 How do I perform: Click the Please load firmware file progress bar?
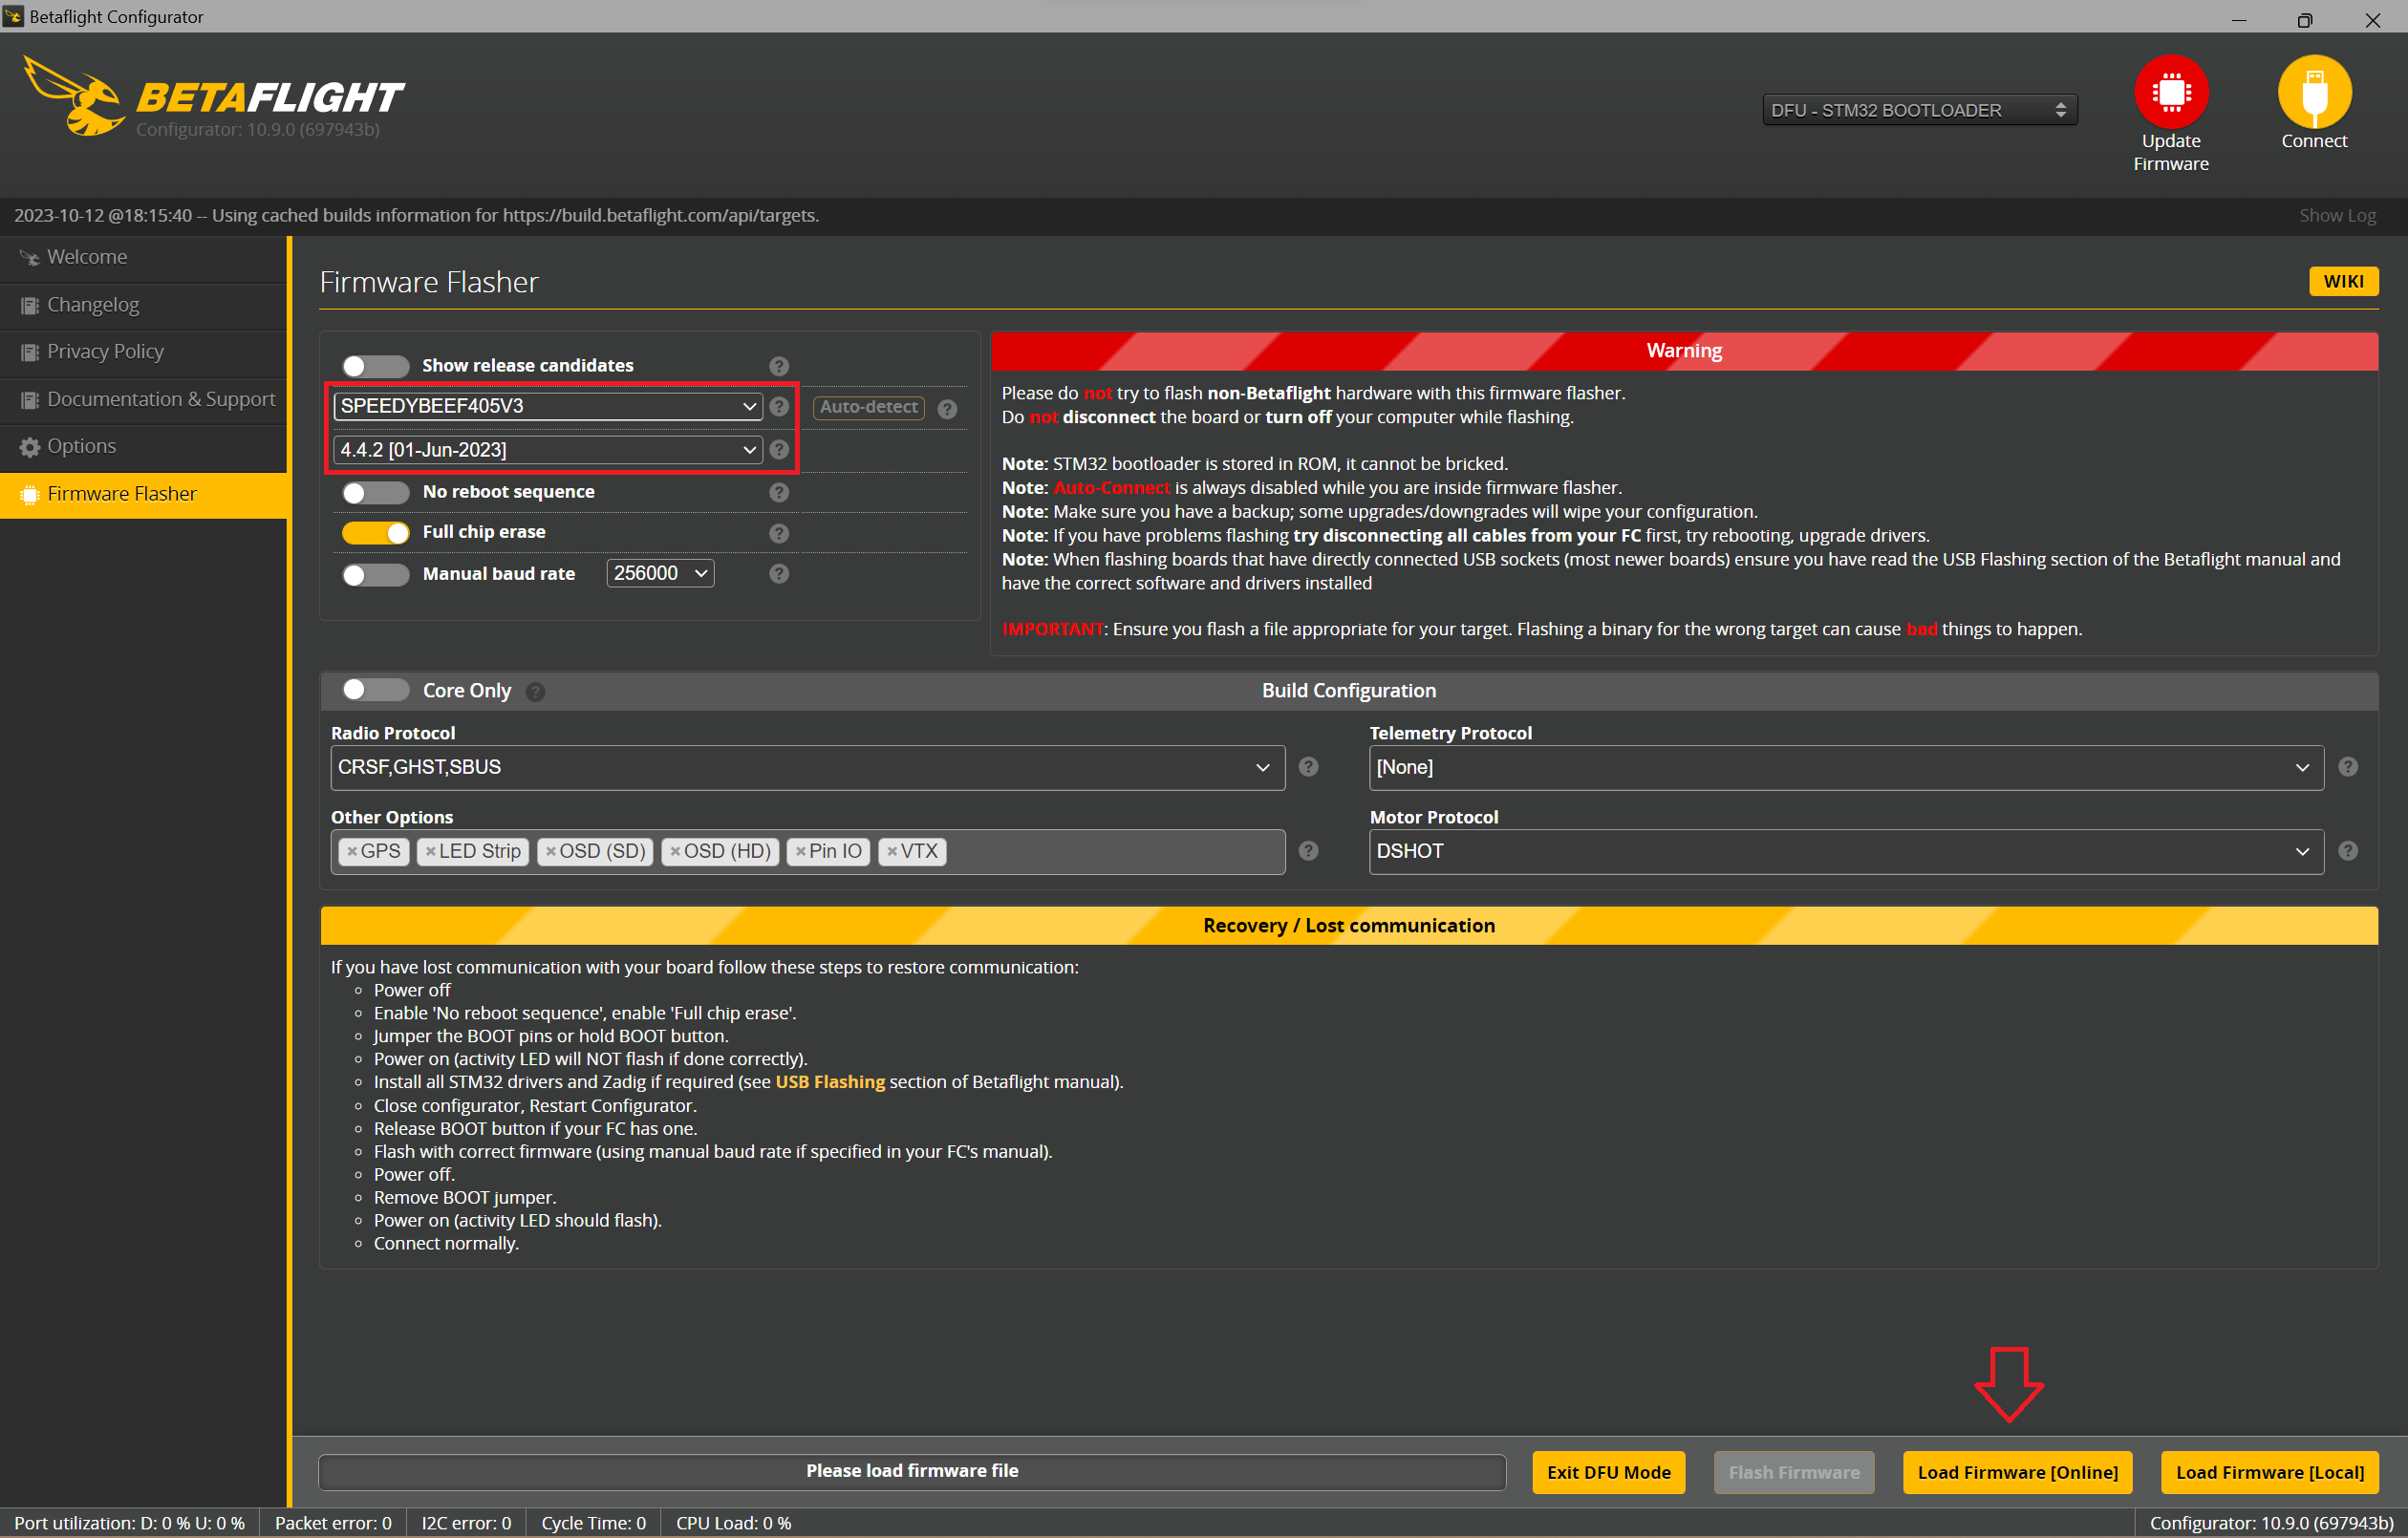(x=912, y=1471)
